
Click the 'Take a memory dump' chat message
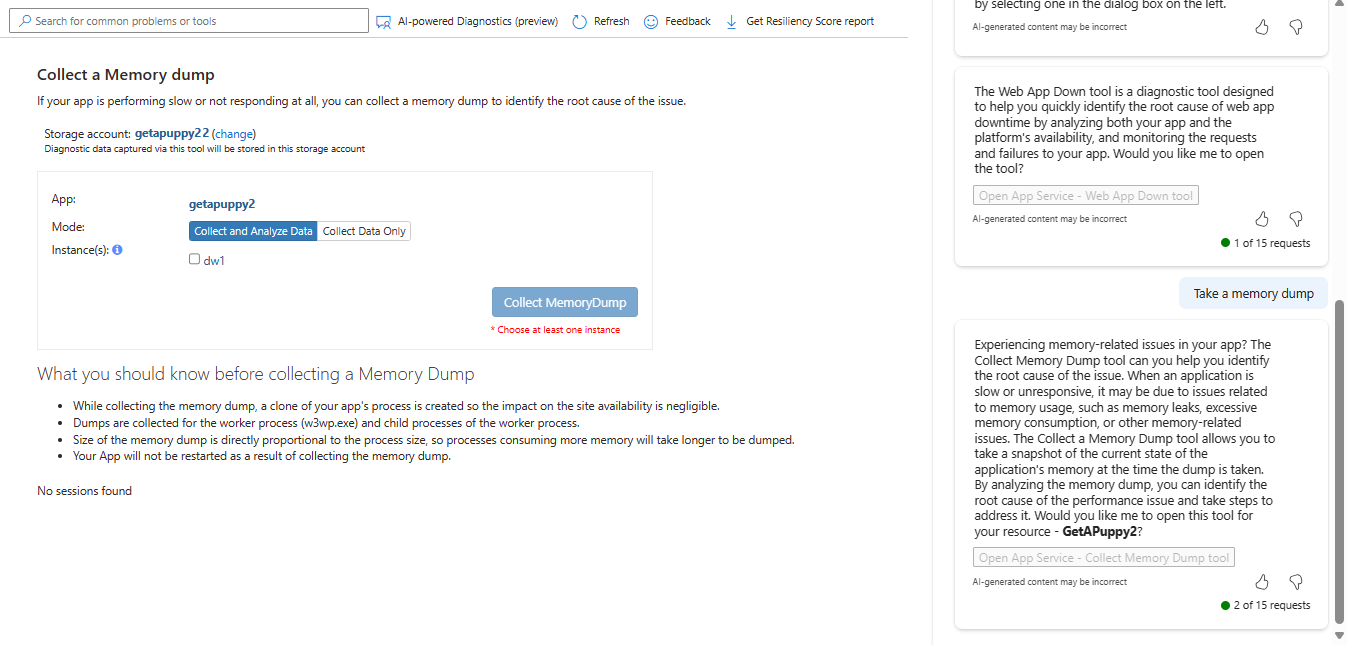(1254, 293)
